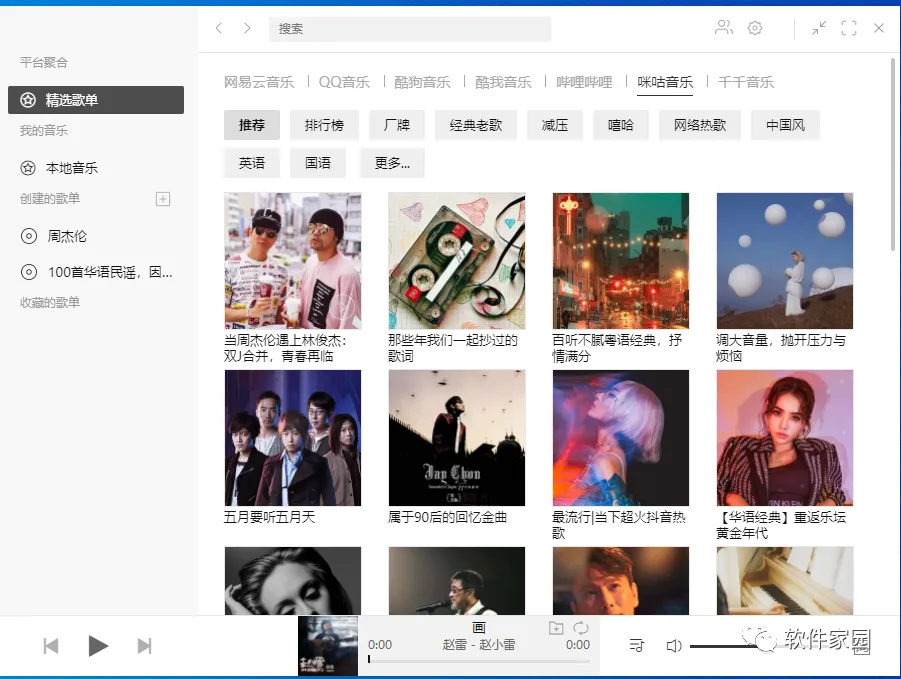901x679 pixels.
Task: Select the 厂牌 category filter
Action: pyautogui.click(x=396, y=125)
